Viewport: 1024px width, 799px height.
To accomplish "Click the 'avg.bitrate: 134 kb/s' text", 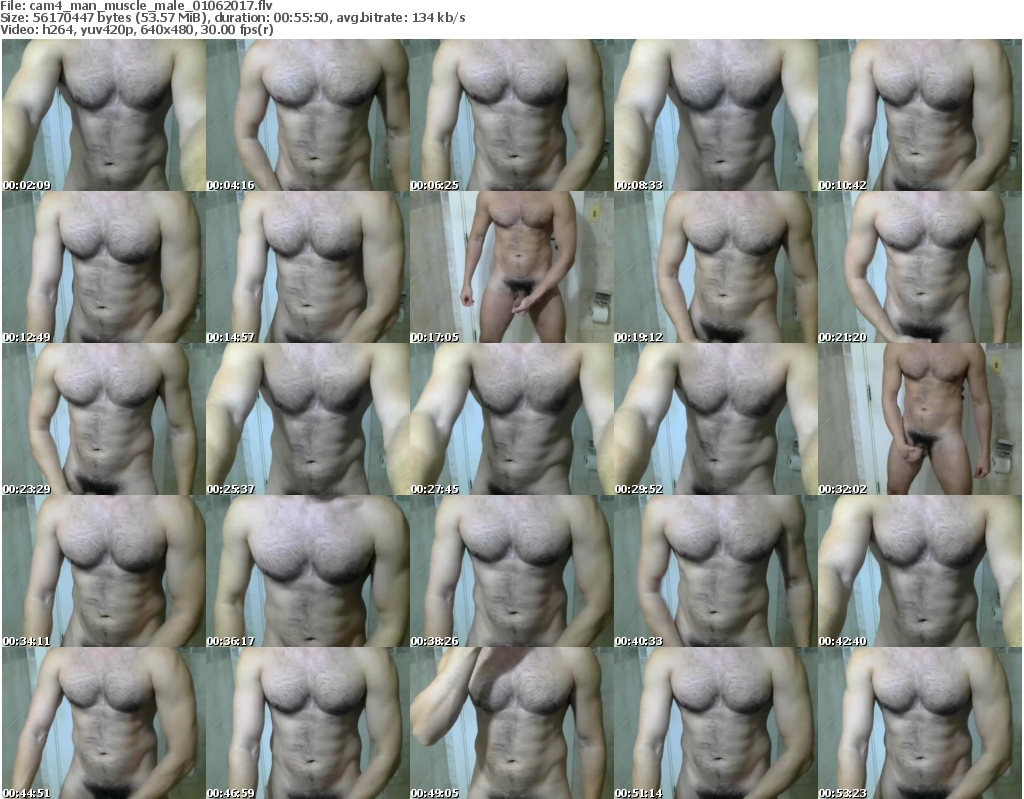I will (x=401, y=18).
